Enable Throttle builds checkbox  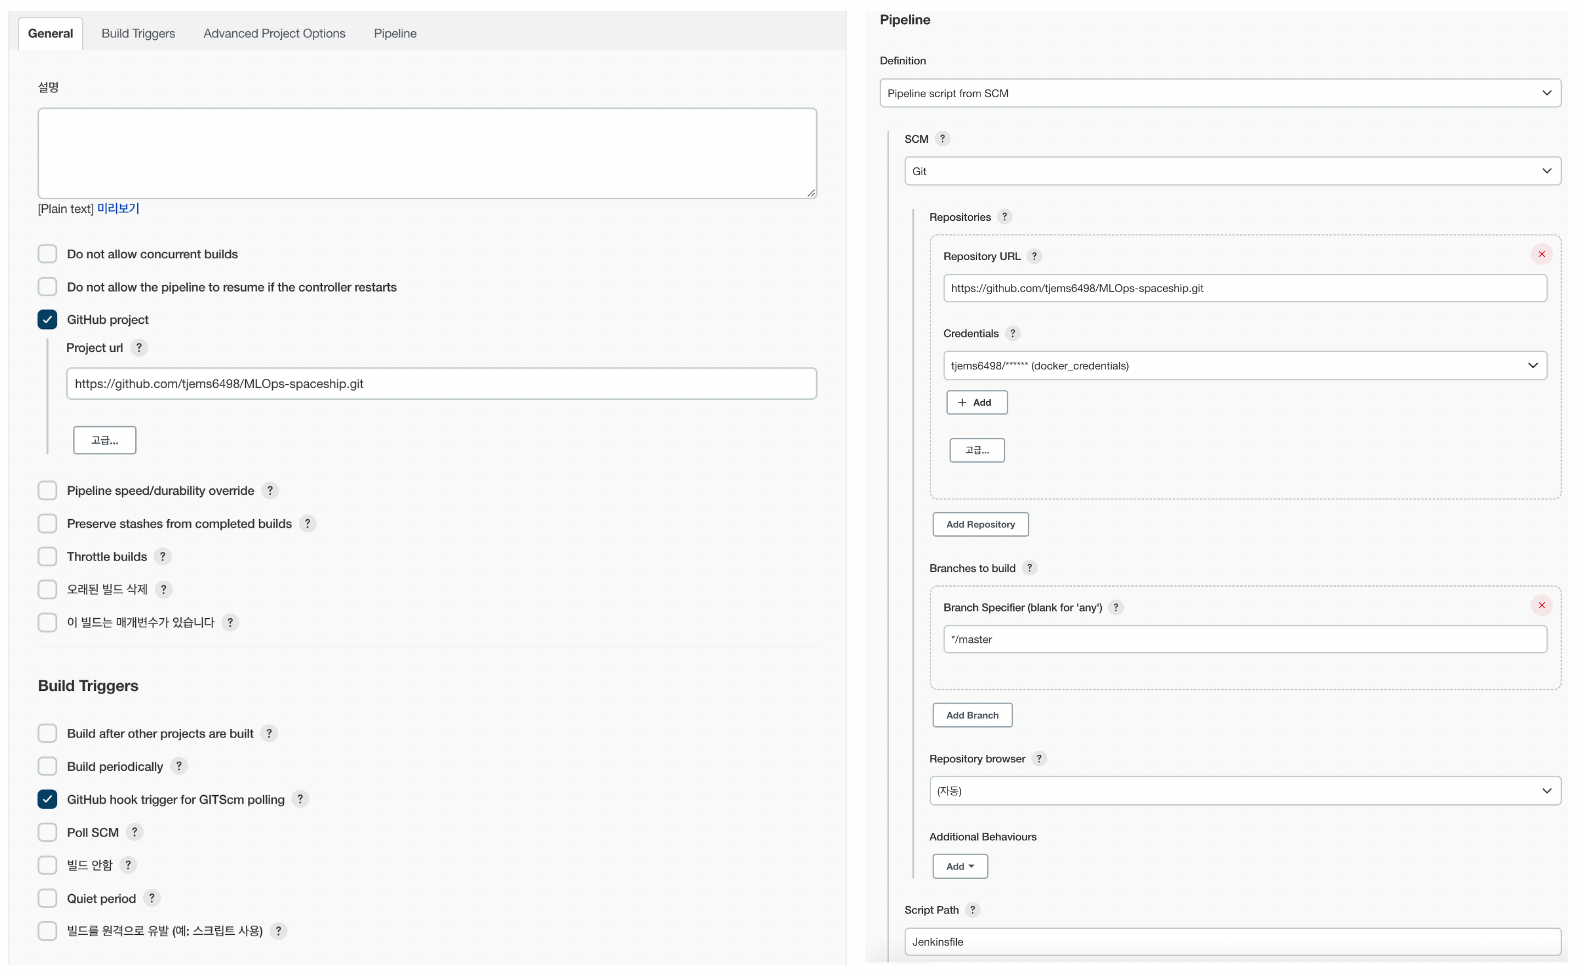(47, 557)
